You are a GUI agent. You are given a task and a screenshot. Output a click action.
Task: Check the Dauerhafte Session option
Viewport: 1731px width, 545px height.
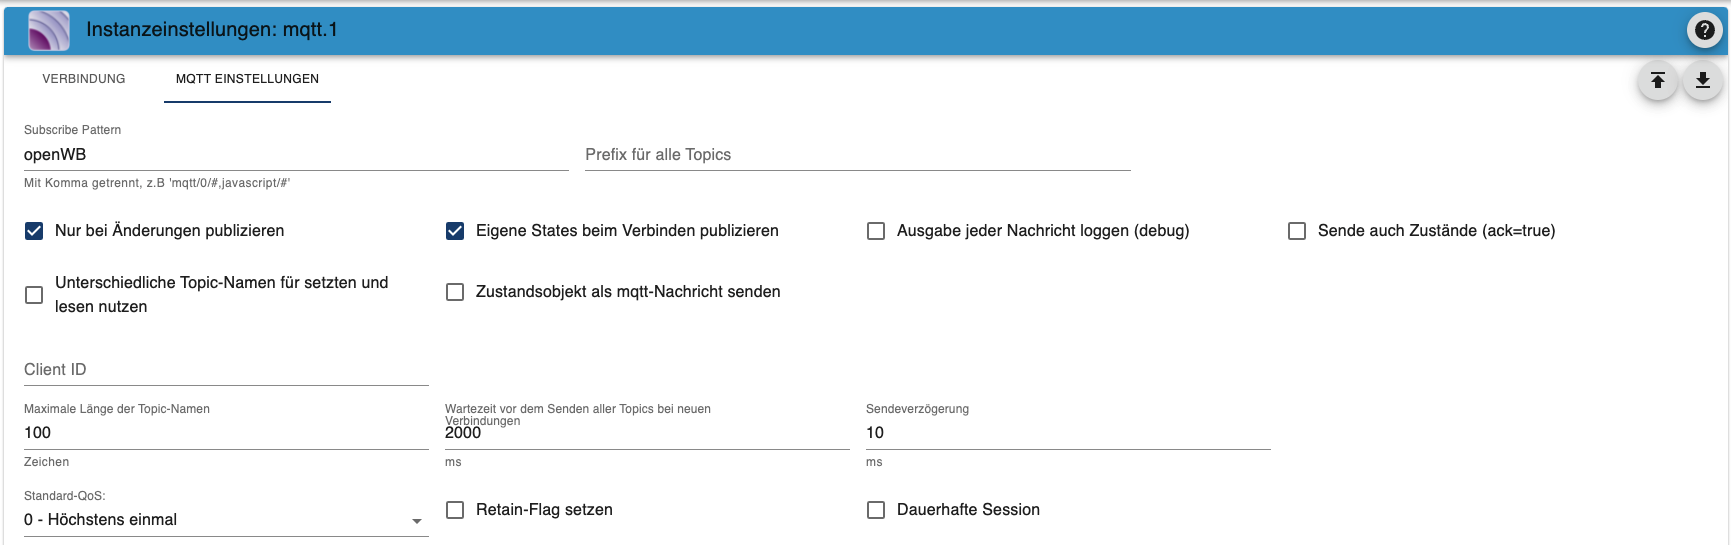point(876,510)
